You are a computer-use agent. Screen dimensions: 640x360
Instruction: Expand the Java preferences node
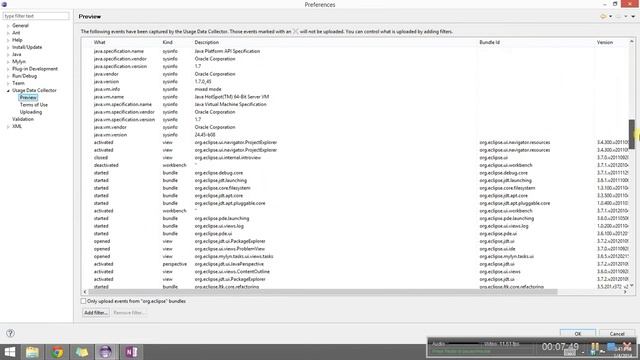tap(8, 55)
